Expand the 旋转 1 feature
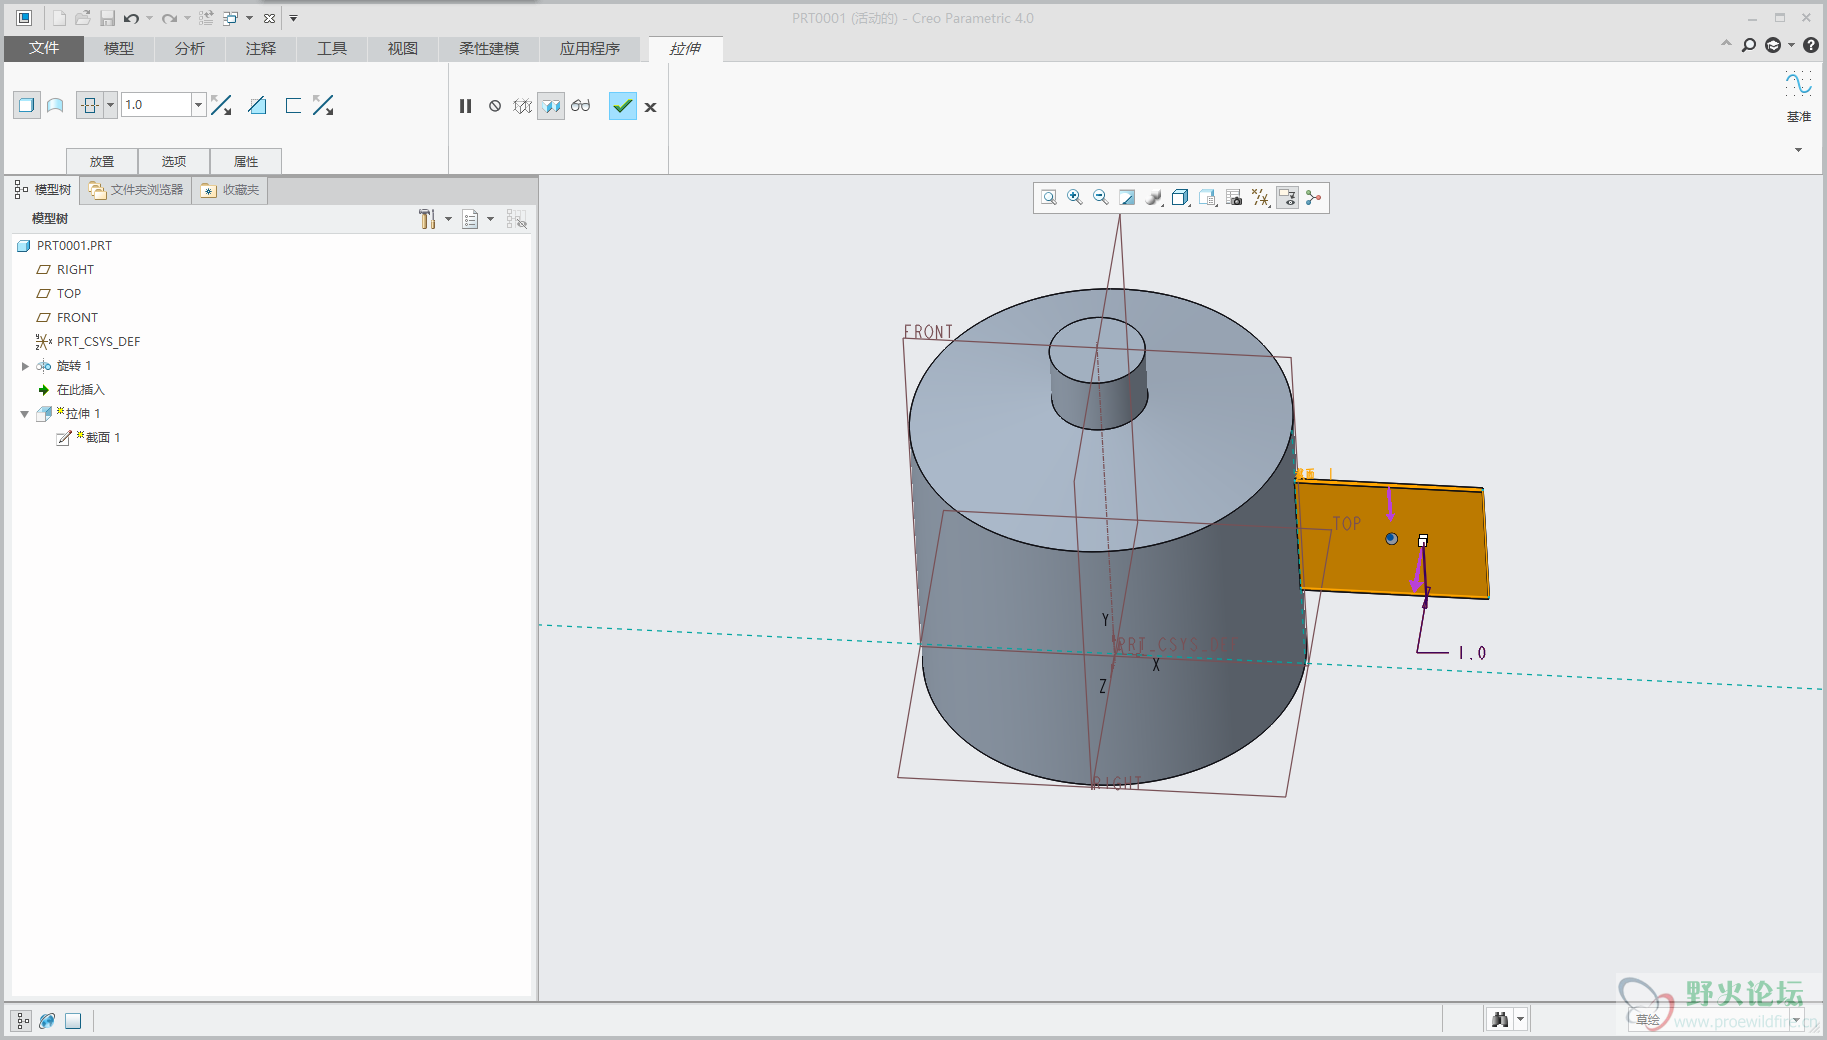This screenshot has width=1827, height=1040. tap(25, 366)
